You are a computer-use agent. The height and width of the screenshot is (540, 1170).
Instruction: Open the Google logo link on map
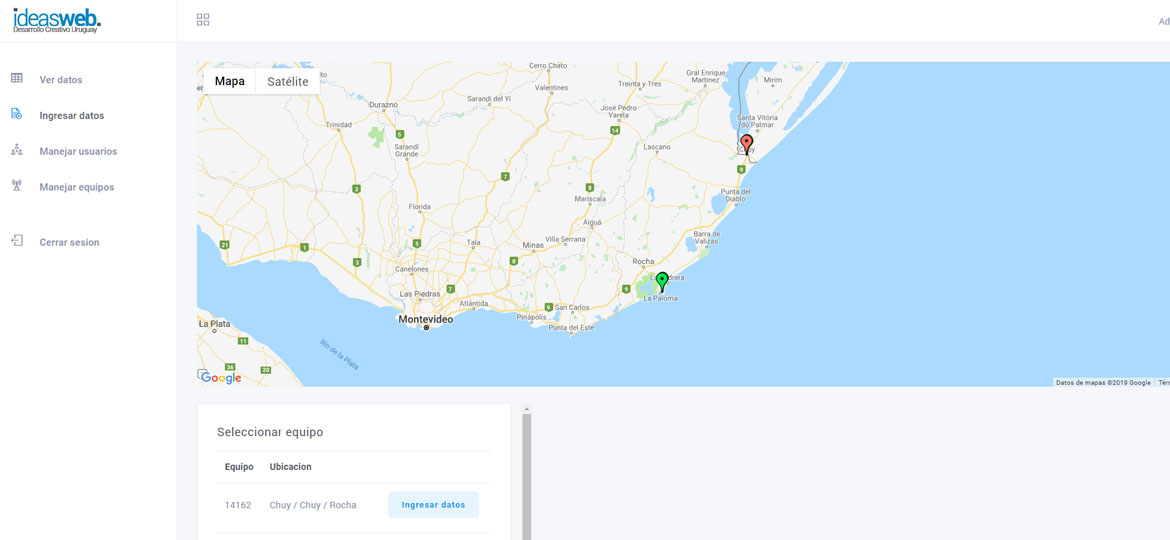coord(221,377)
